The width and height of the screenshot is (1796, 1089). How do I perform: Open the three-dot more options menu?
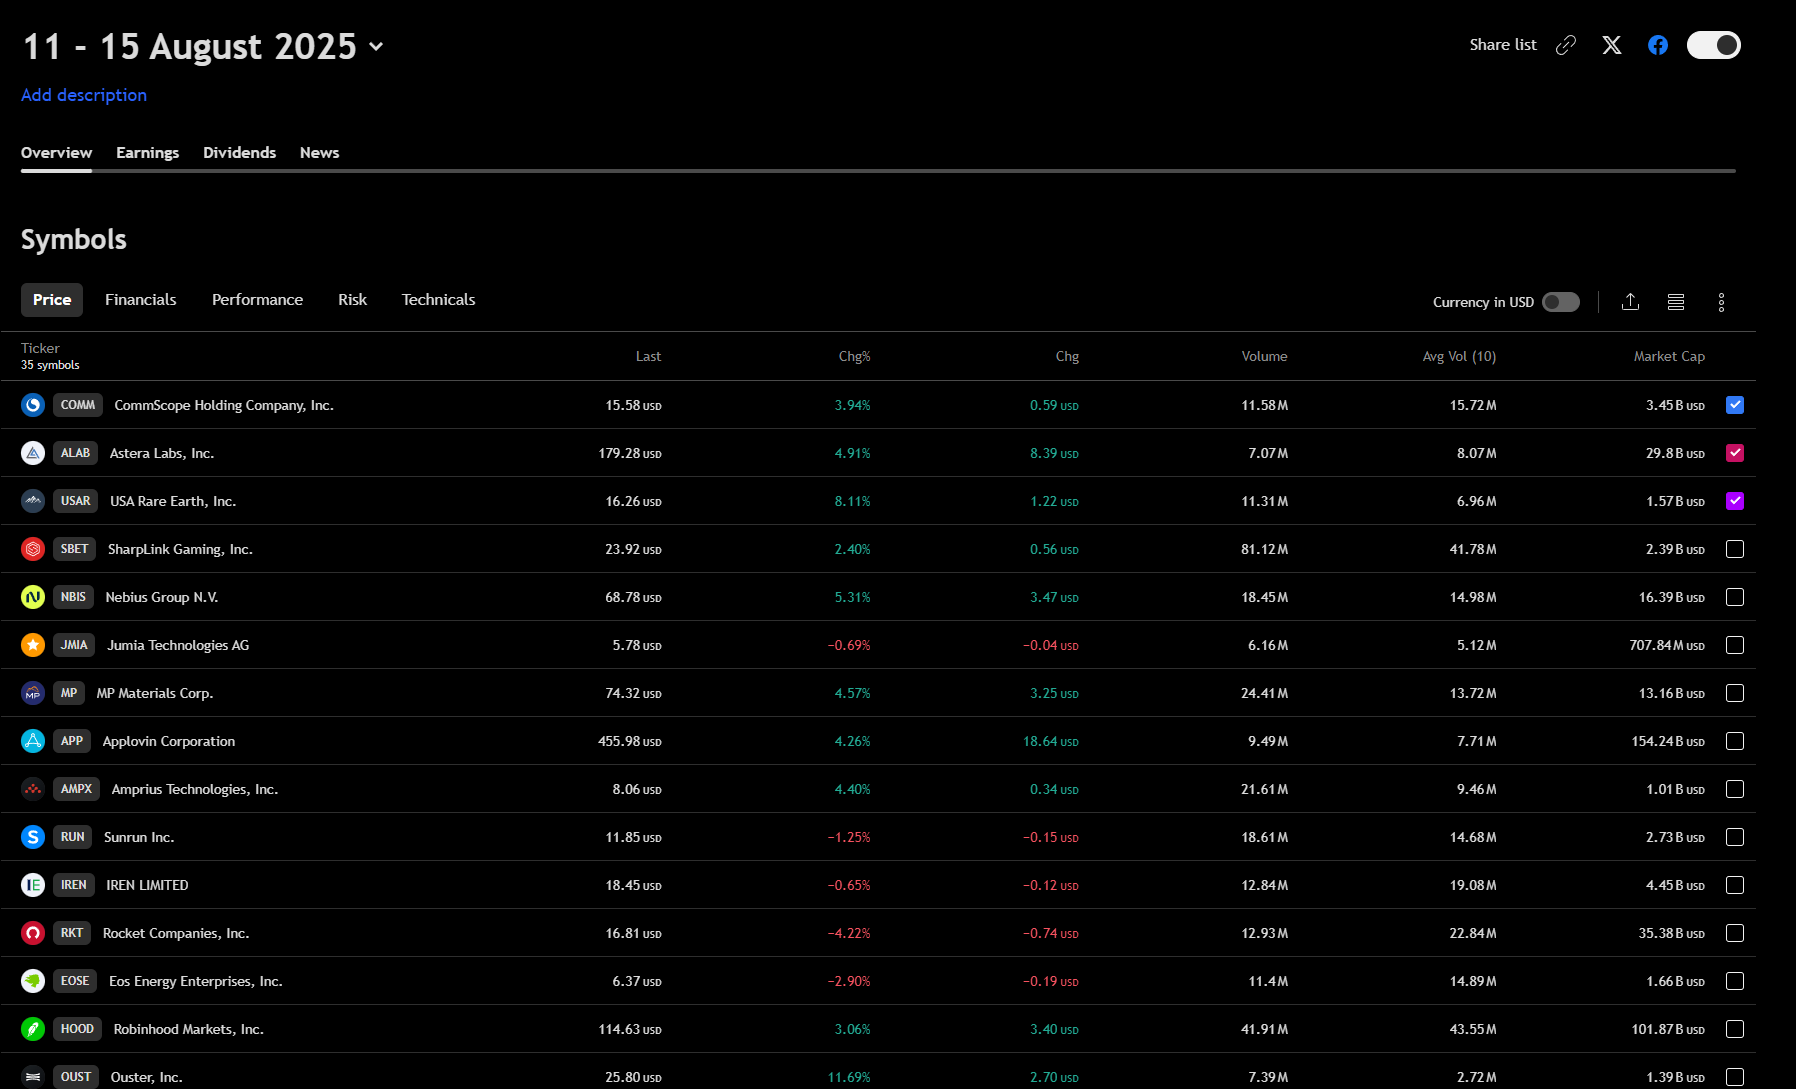coord(1721,302)
